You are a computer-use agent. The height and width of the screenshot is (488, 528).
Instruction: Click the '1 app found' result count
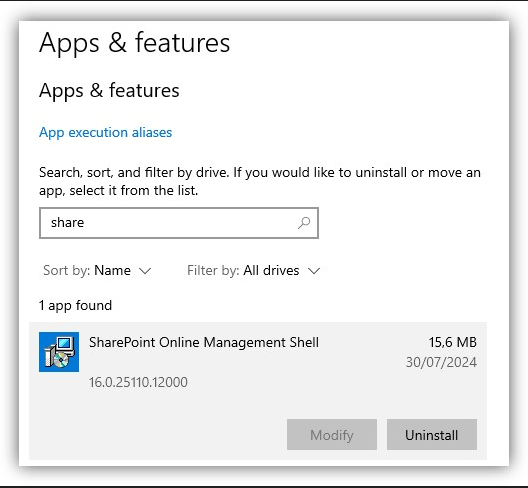coord(75,305)
